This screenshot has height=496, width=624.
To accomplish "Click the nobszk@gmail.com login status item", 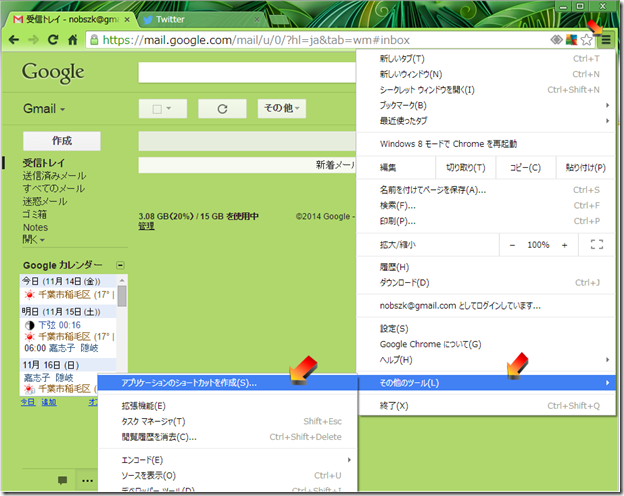I will coord(486,306).
